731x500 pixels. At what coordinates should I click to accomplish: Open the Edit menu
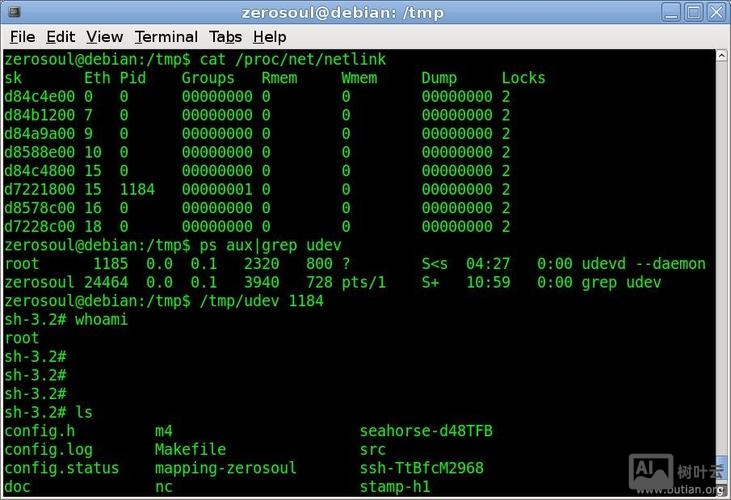click(x=60, y=37)
